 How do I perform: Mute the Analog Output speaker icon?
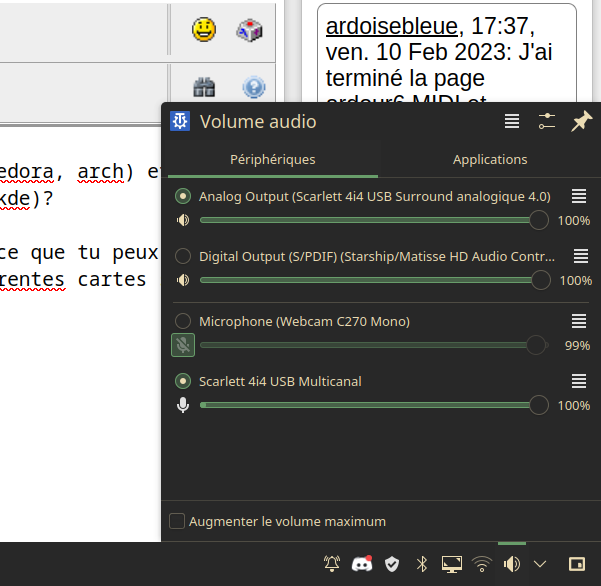point(183,220)
